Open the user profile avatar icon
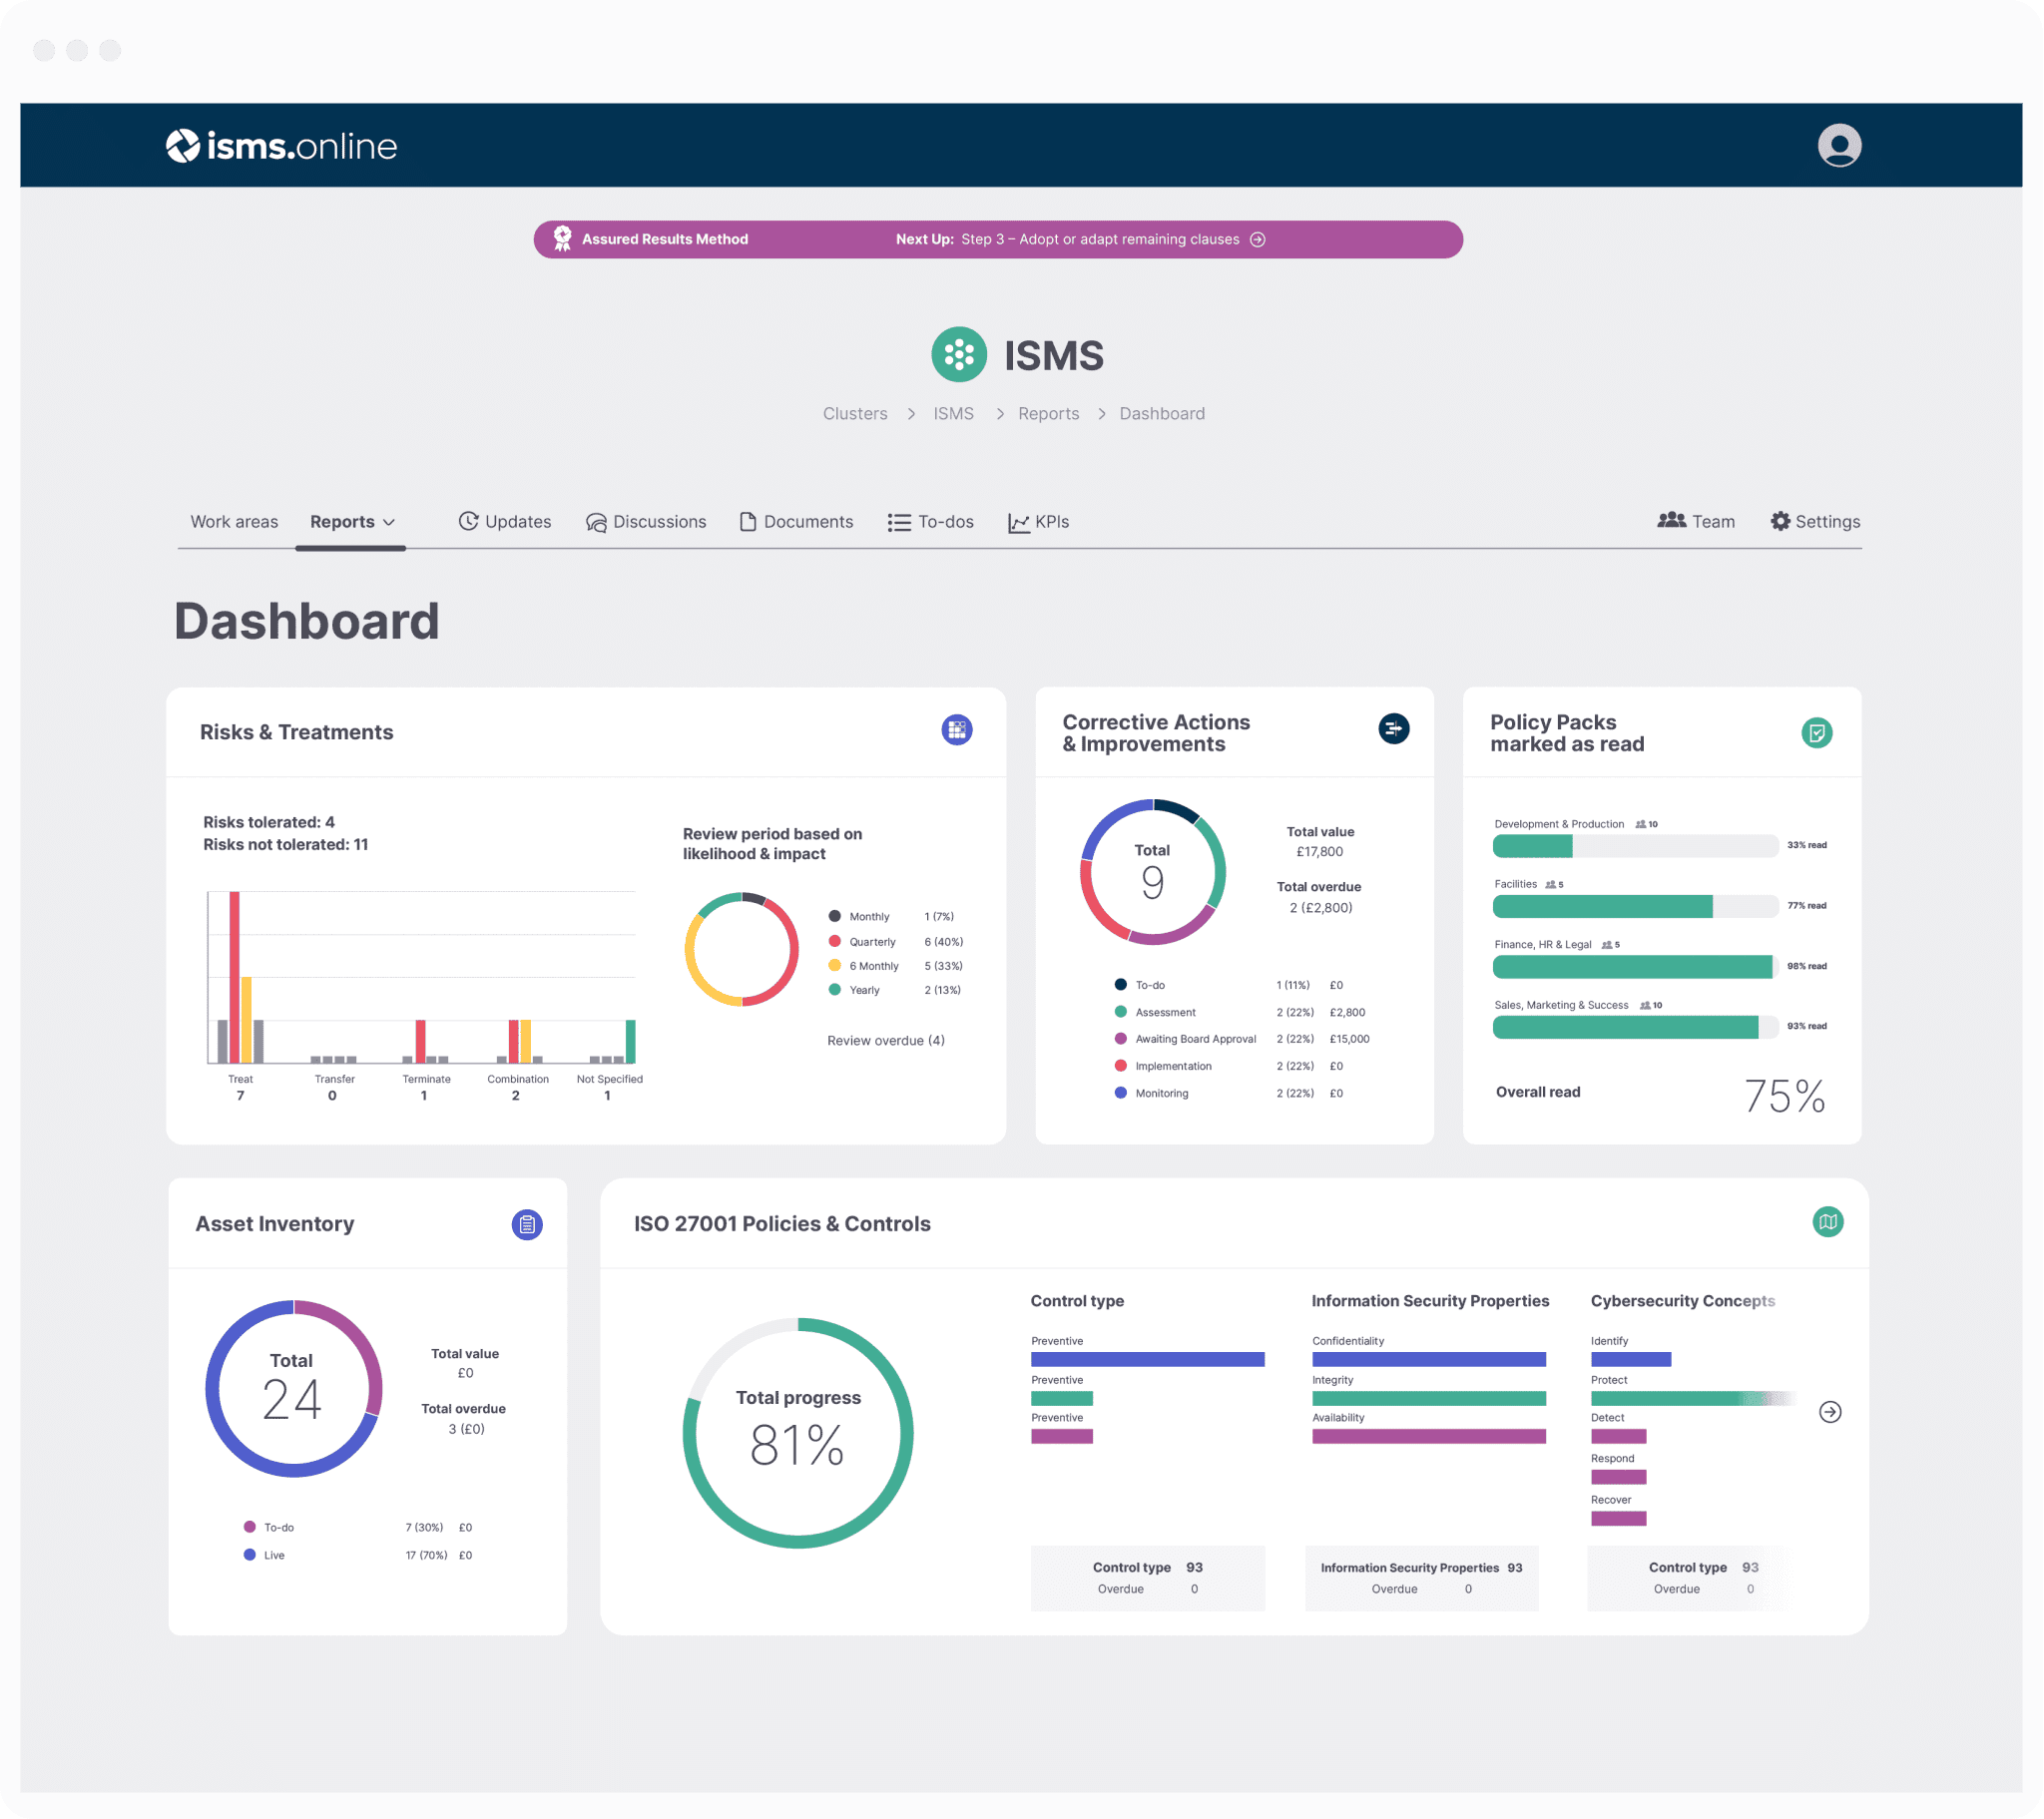Viewport: 2044px width, 1819px height. [x=1838, y=145]
